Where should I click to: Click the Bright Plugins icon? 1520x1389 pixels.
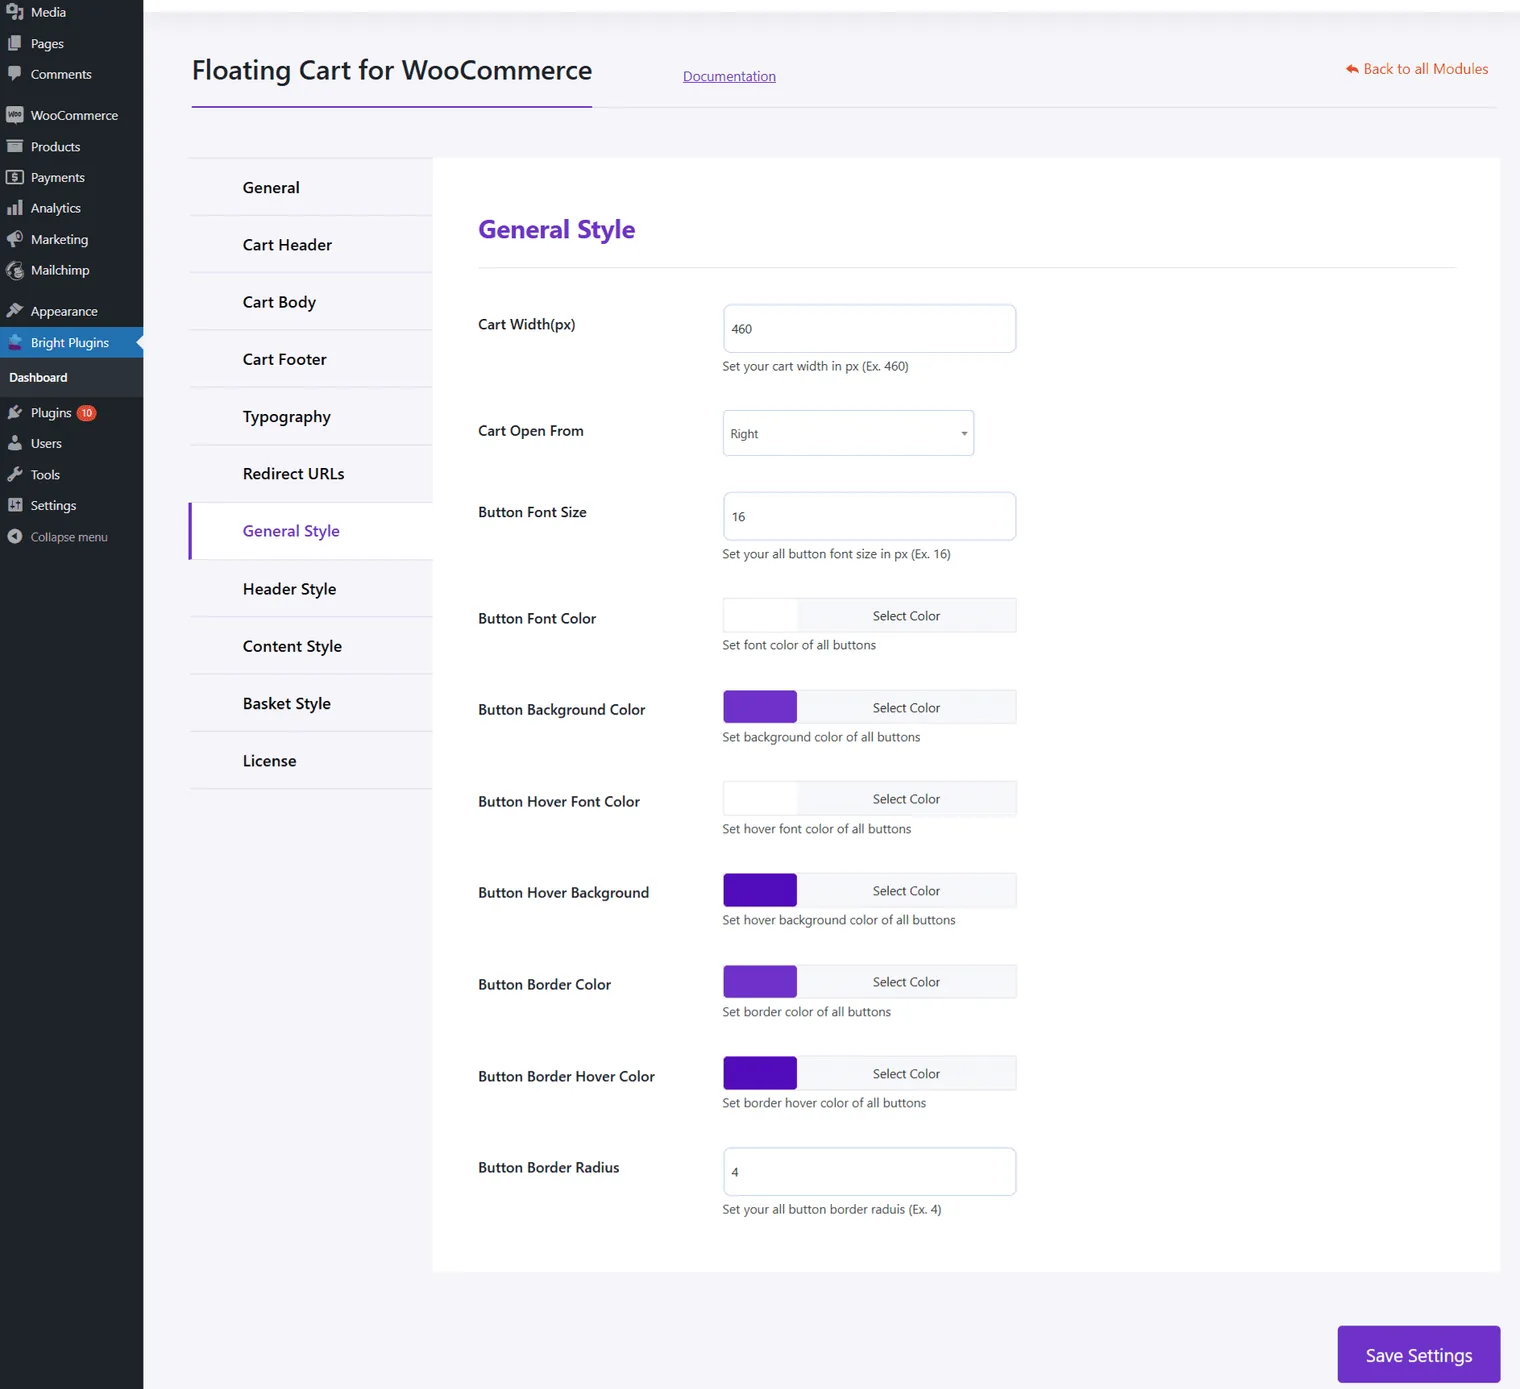pos(15,342)
